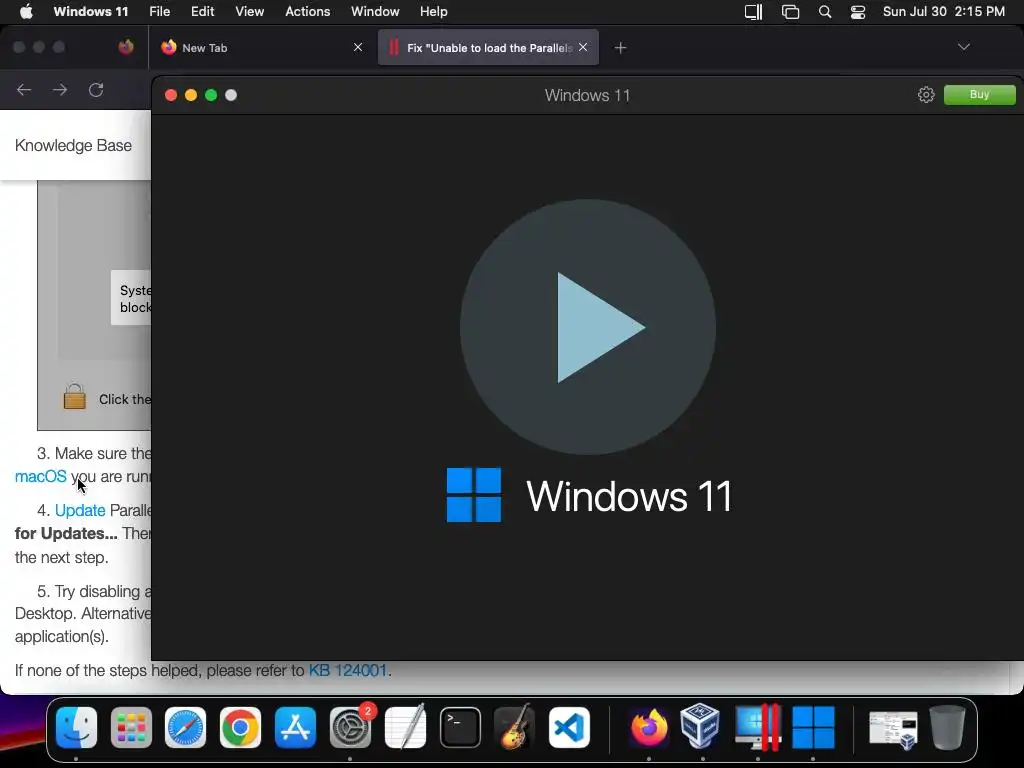Click the Firefox icon left of the tabs
1024x768 pixels.
pos(126,47)
